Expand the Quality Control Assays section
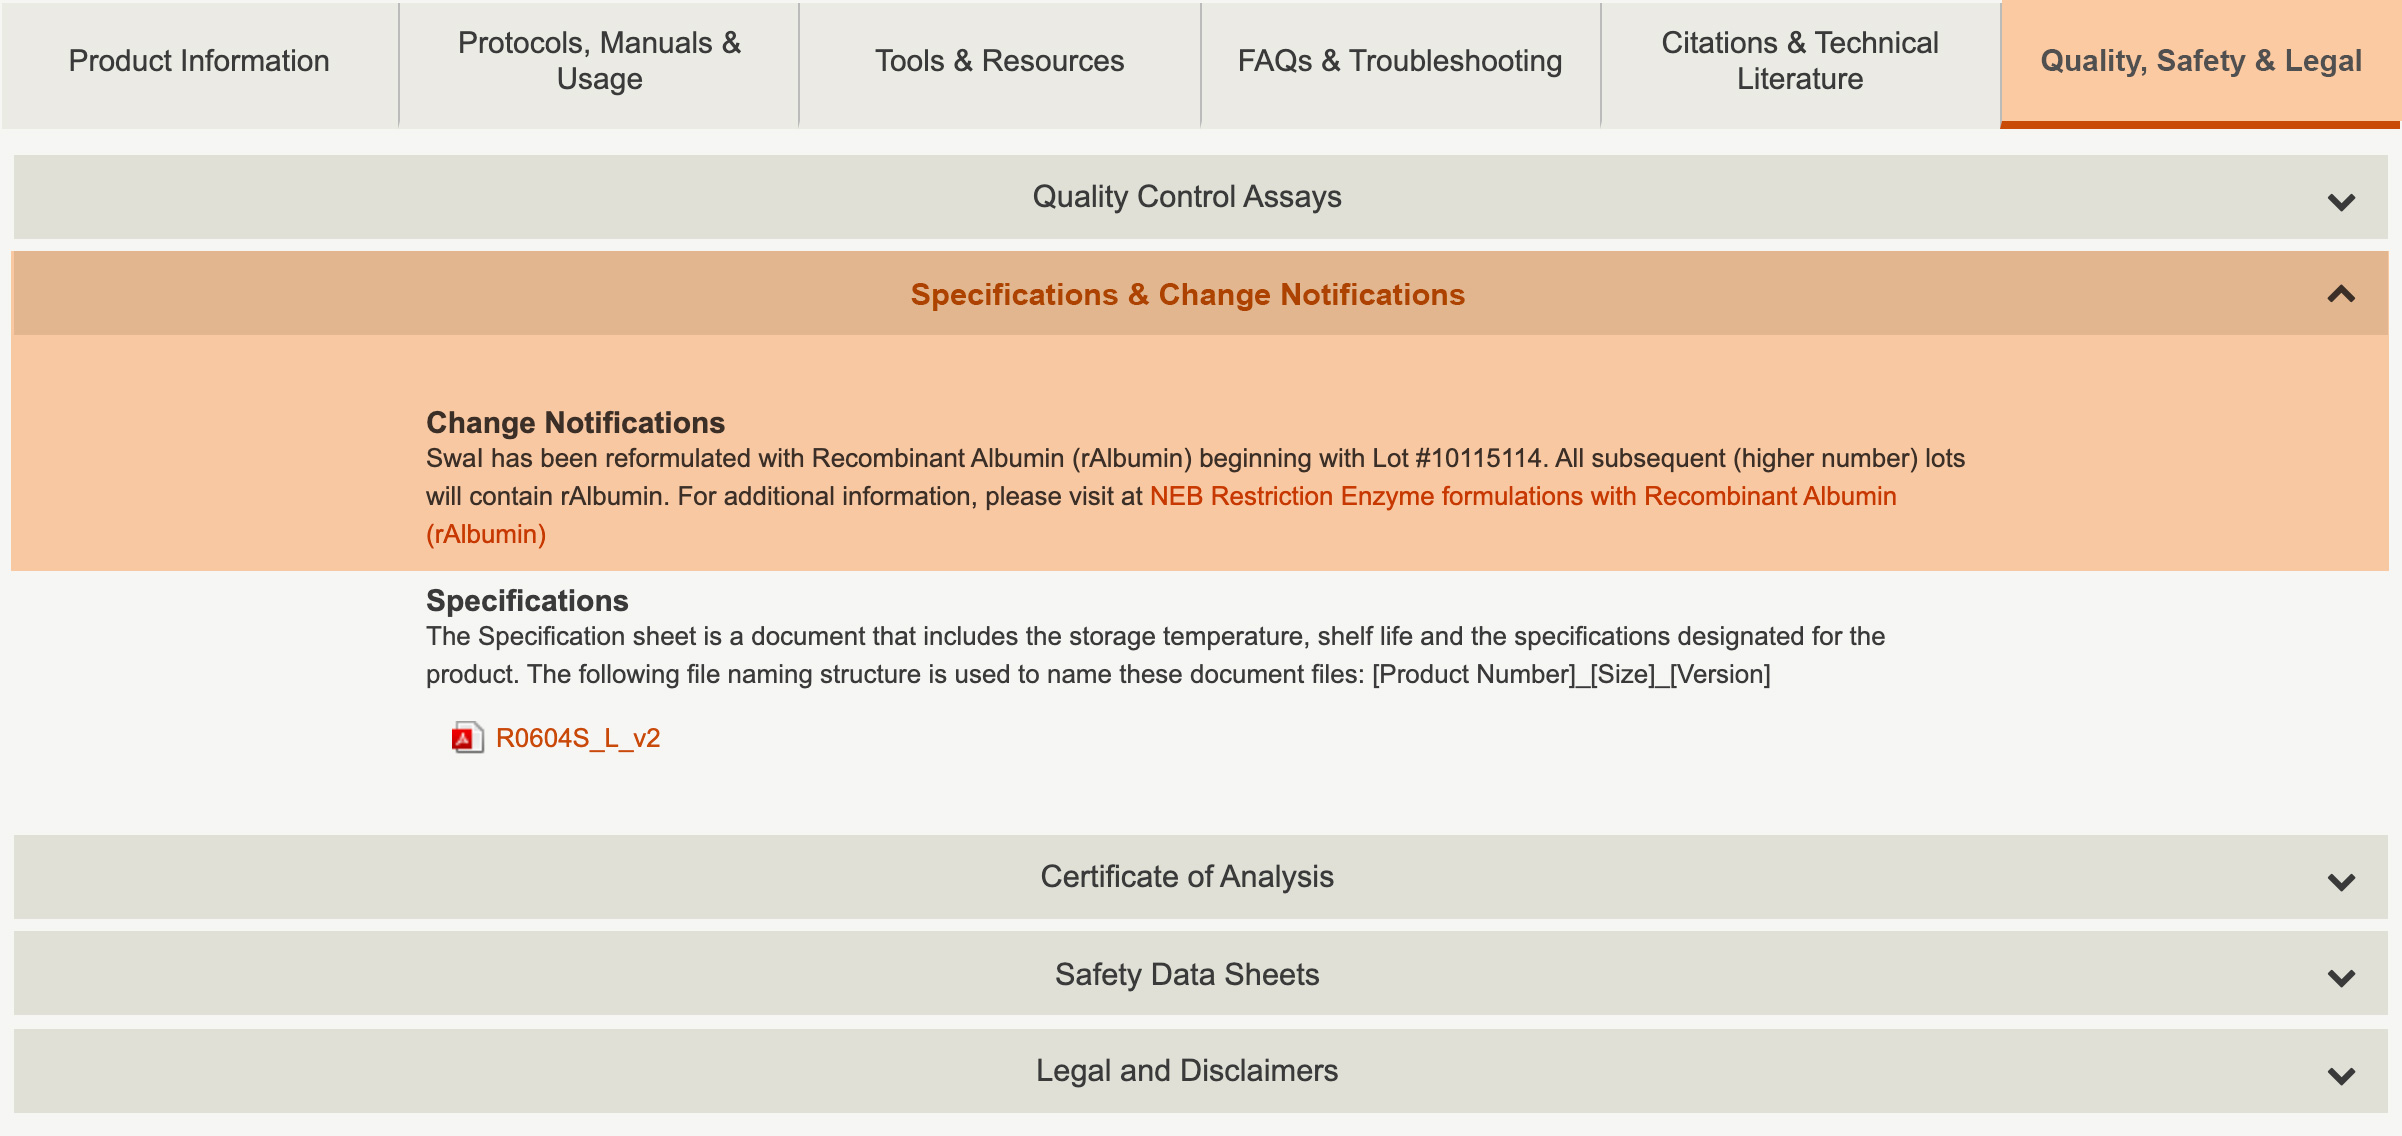Image resolution: width=2402 pixels, height=1136 pixels. (x=1186, y=197)
